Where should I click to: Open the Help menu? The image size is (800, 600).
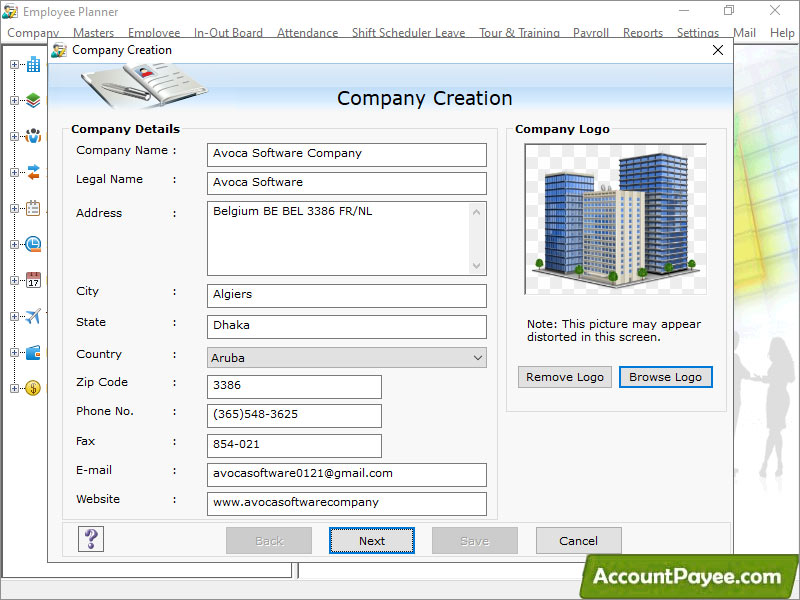coord(782,33)
